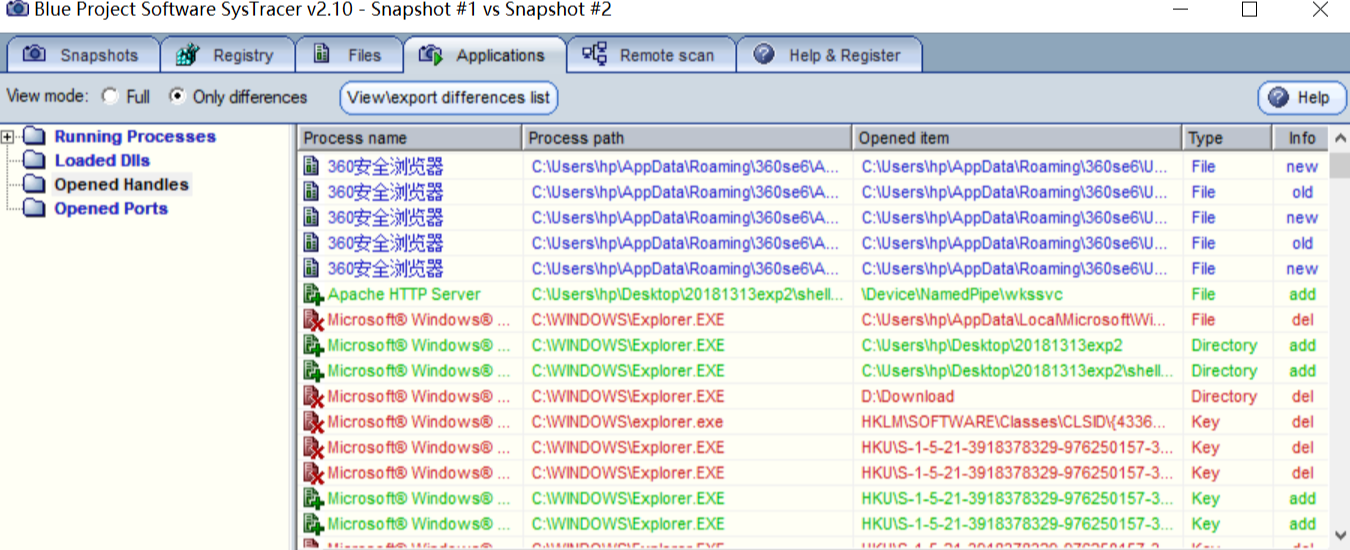Open the Files tab
Viewport: 1350px width, 550px height.
pos(348,55)
